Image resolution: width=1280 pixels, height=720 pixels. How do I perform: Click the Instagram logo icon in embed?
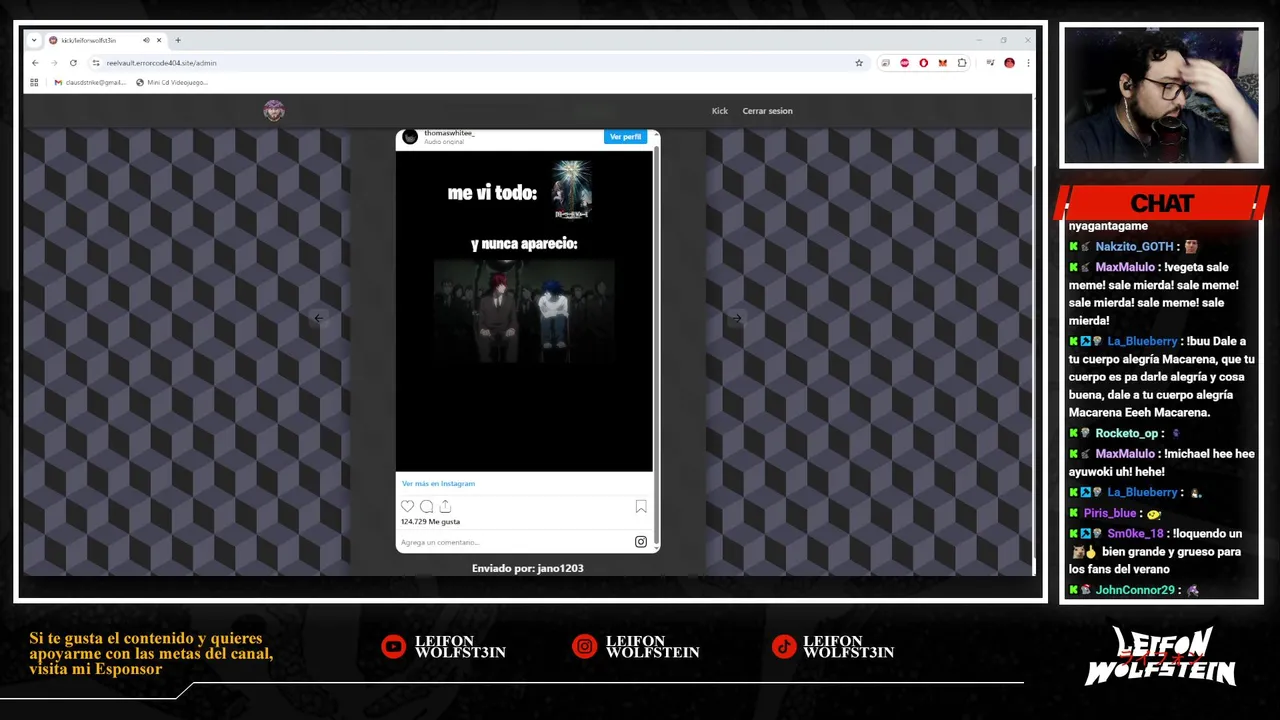pos(641,542)
